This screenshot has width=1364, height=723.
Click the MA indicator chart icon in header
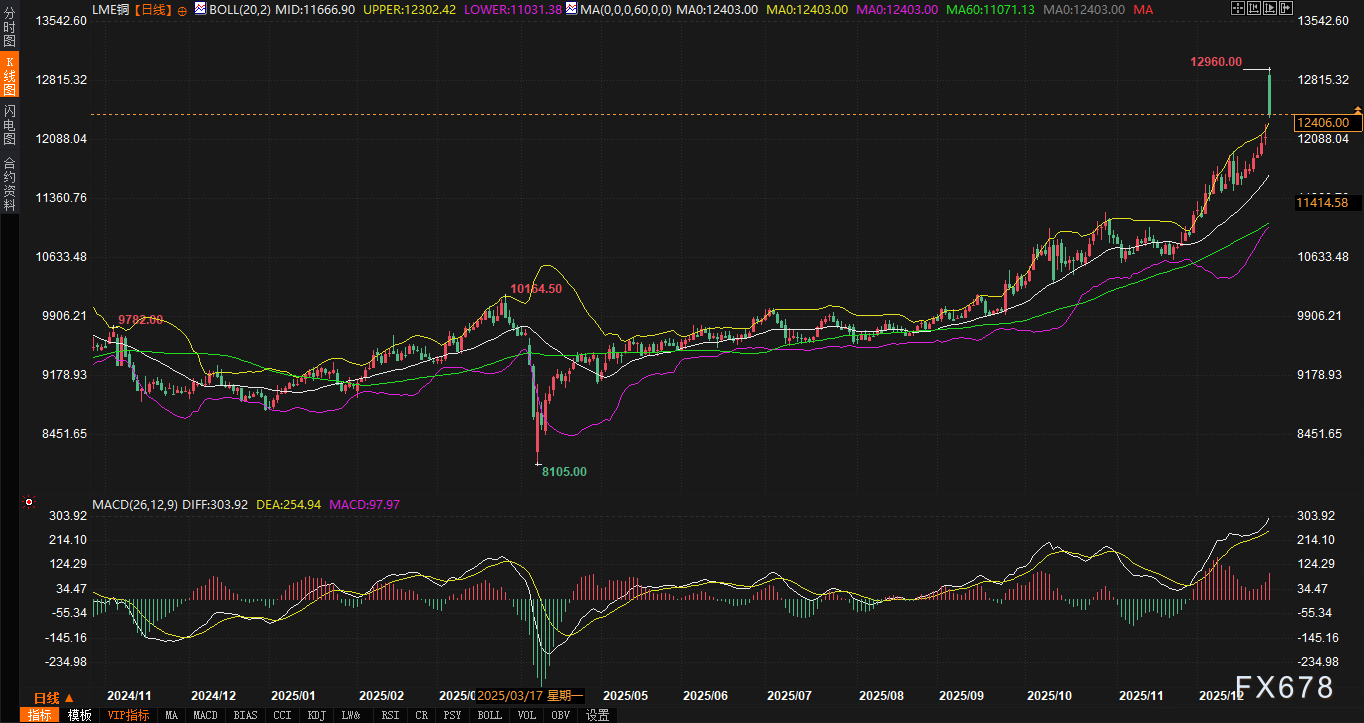571,9
